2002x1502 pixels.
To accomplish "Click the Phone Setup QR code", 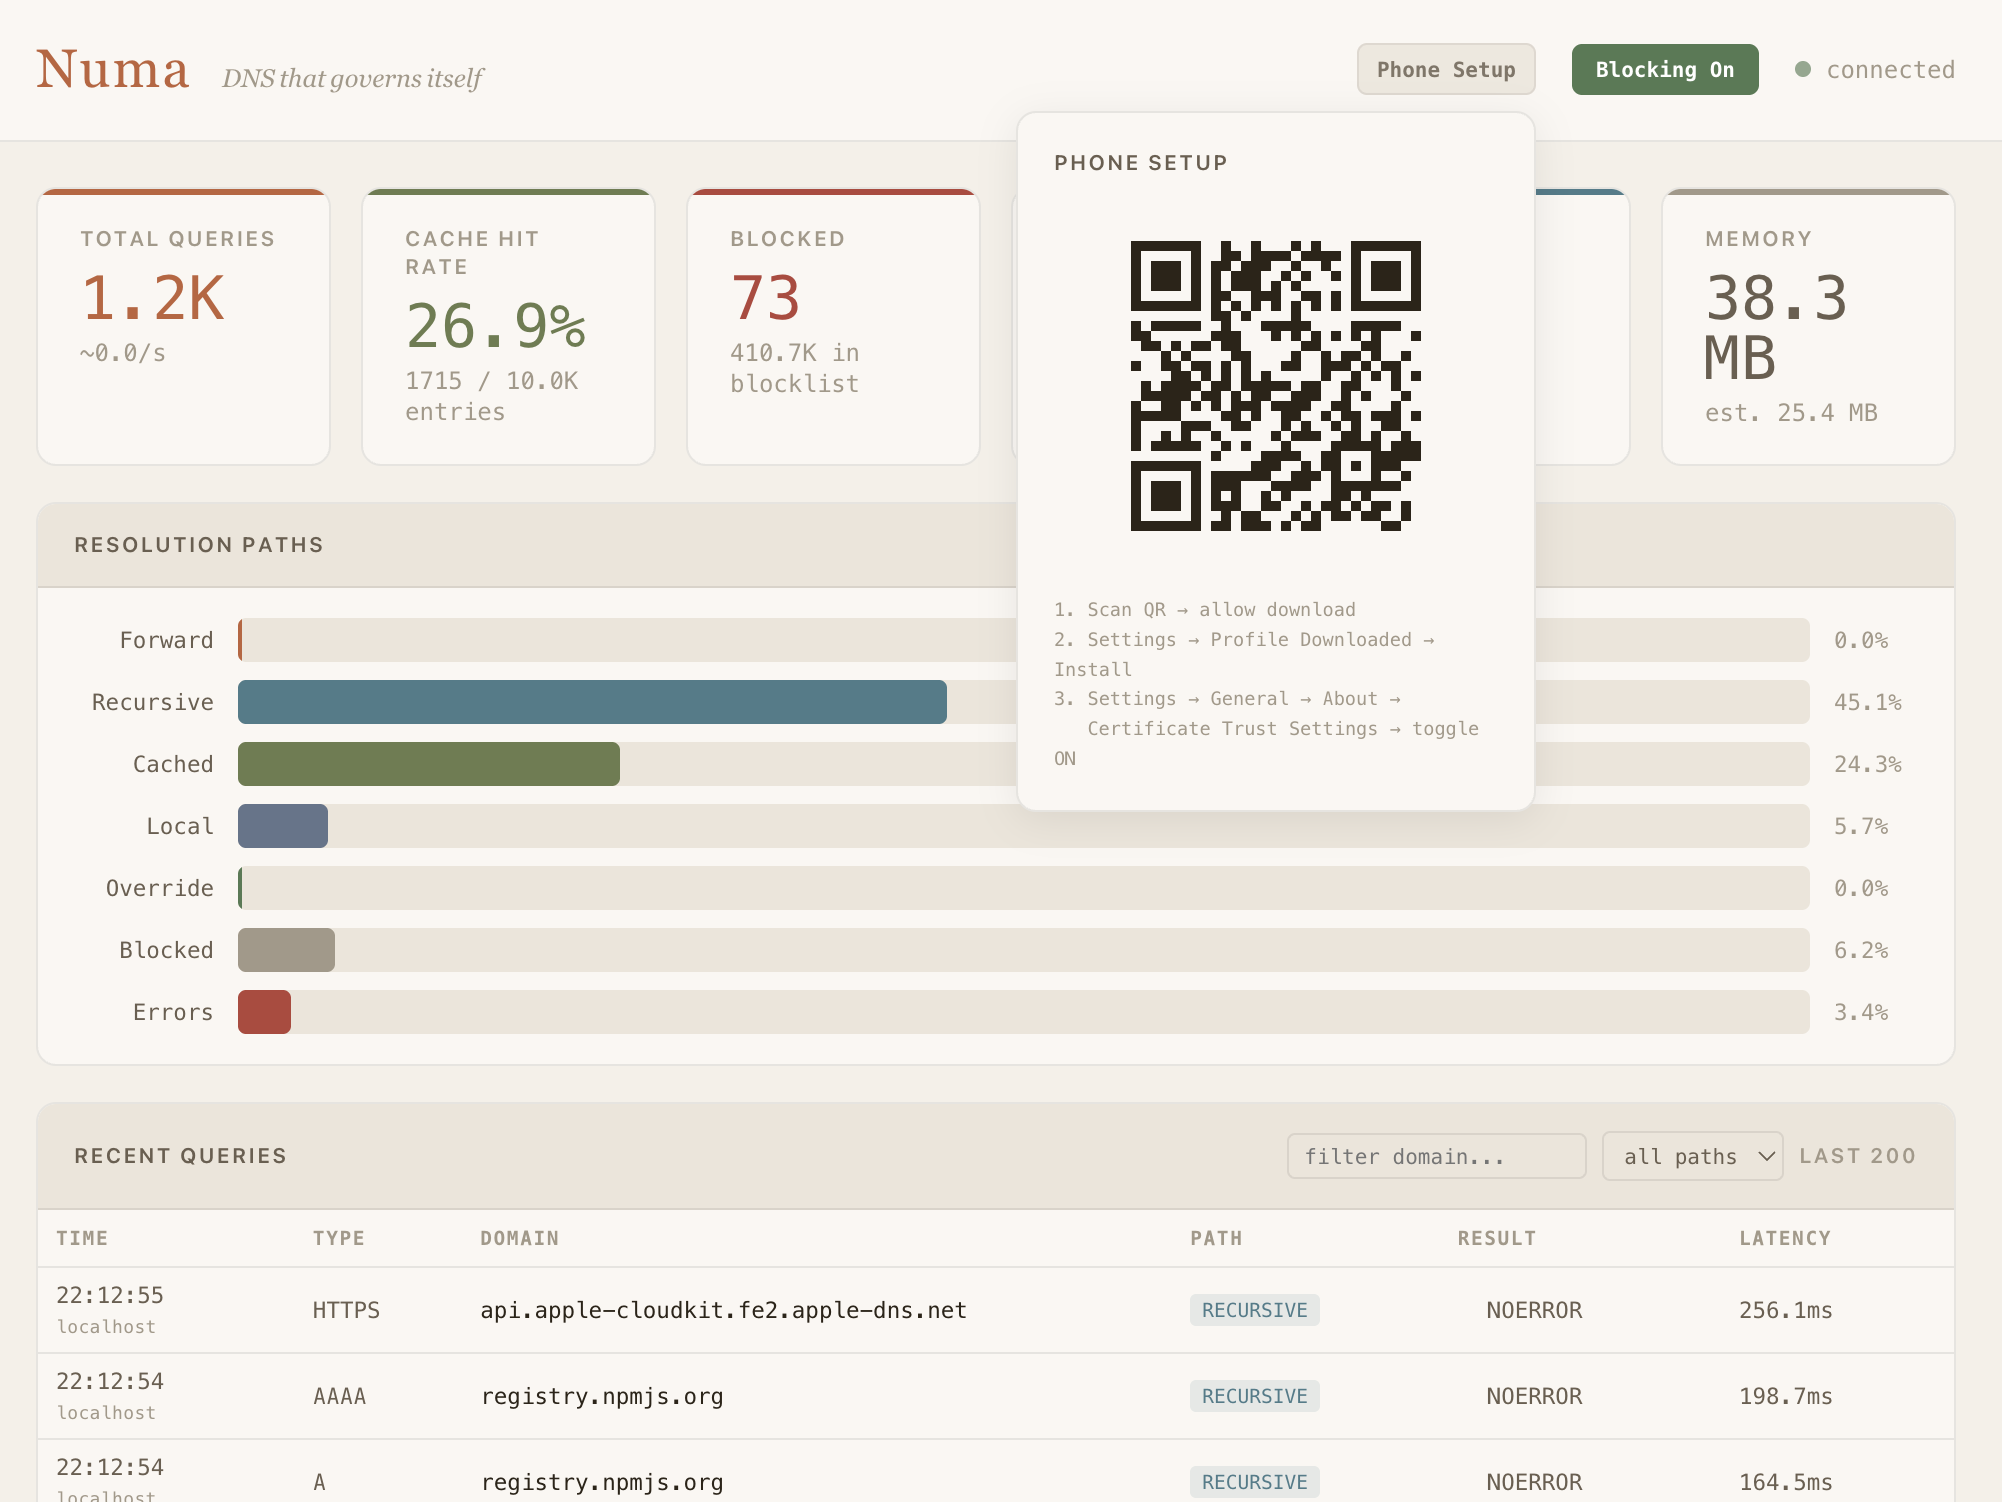I will click(x=1276, y=384).
